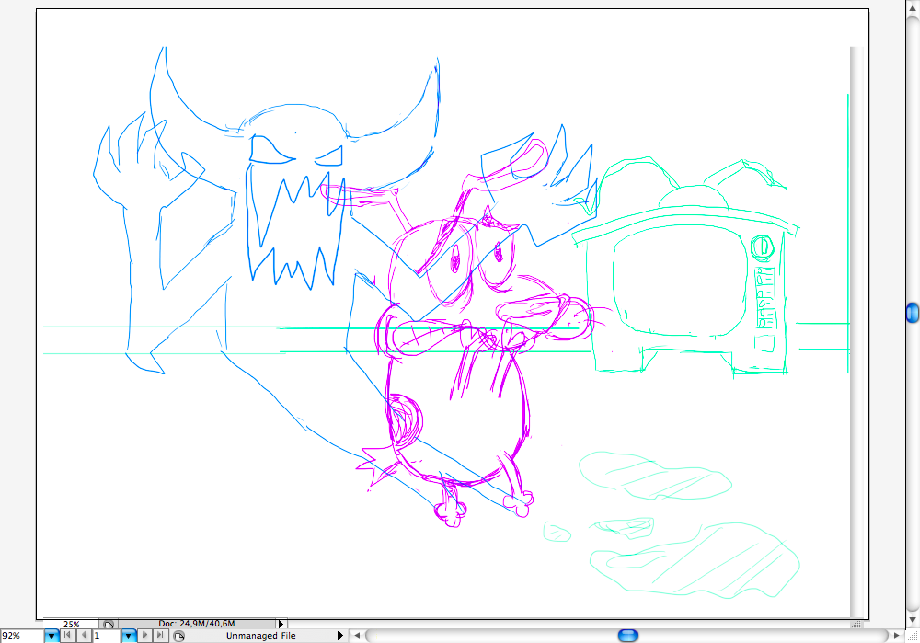Go to the previous page
920x643 pixels.
coord(84,635)
